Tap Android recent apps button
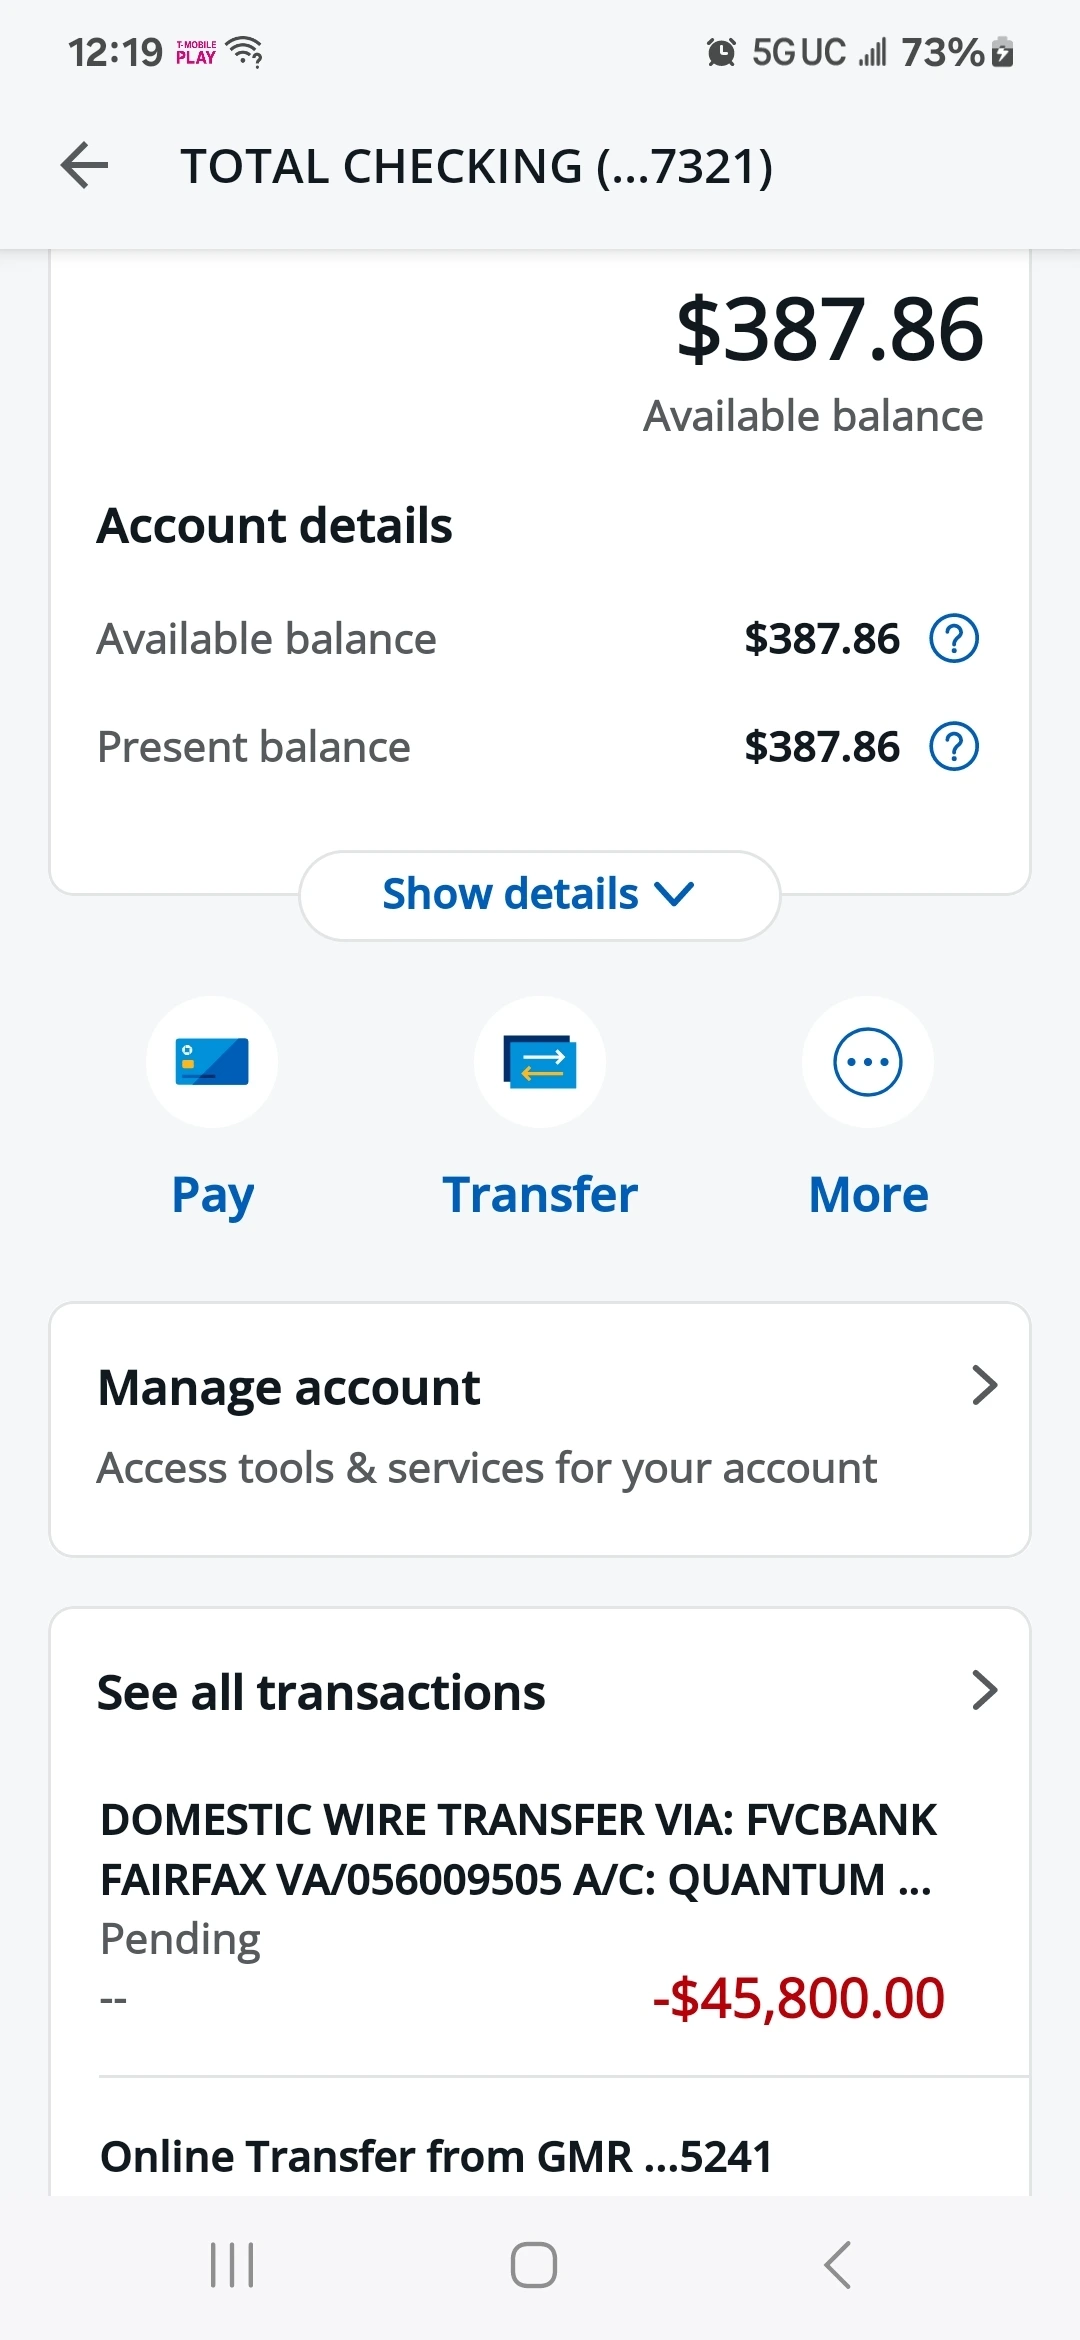The image size is (1080, 2340). [232, 2265]
